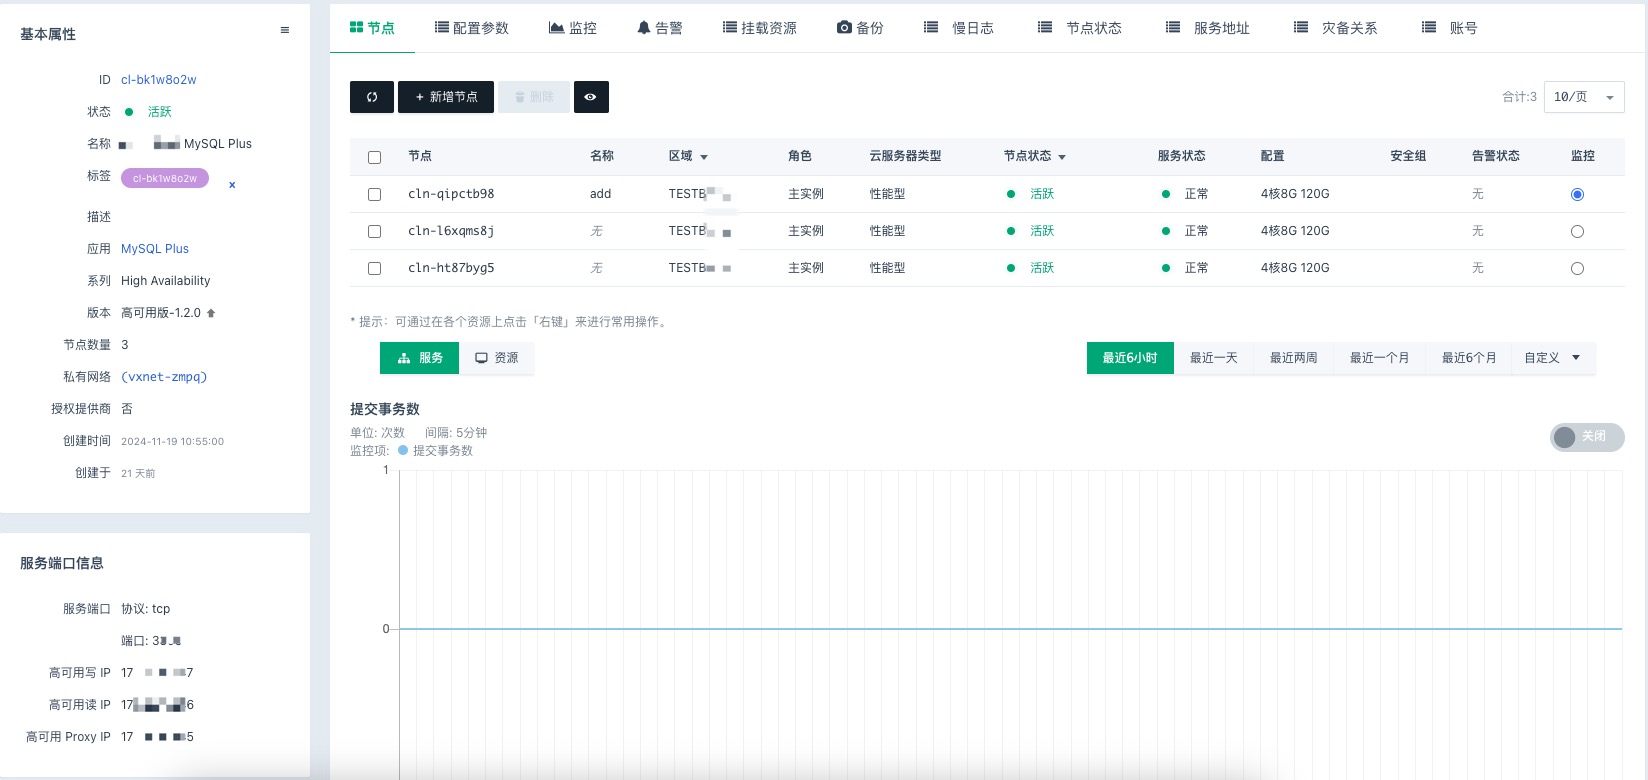Select the 最近两周 time range
This screenshot has width=1648, height=780.
[x=1293, y=358]
